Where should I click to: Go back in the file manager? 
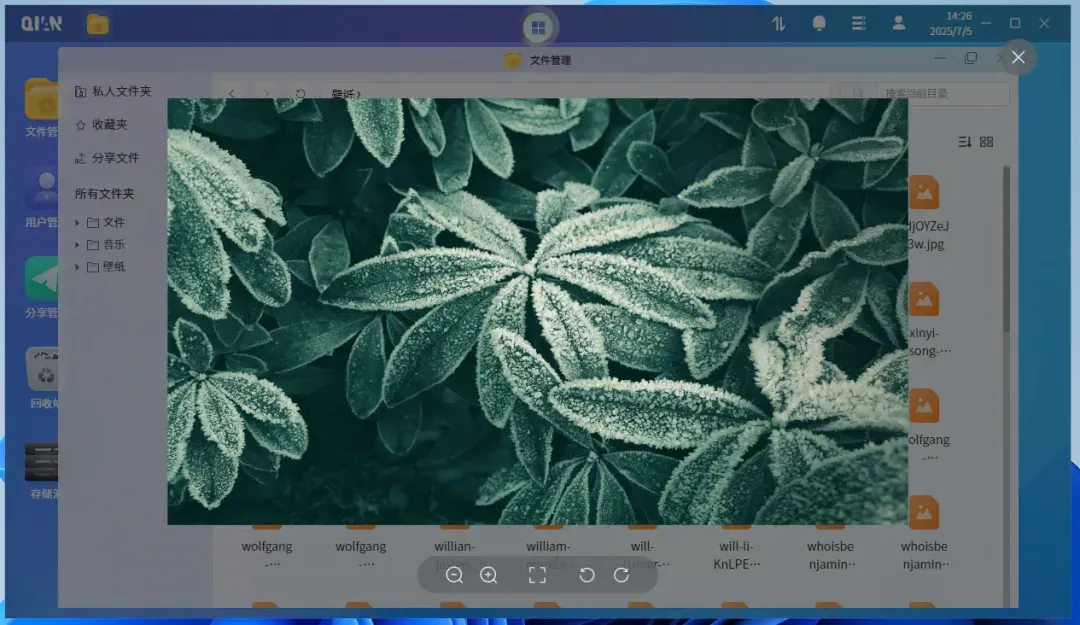tap(232, 93)
